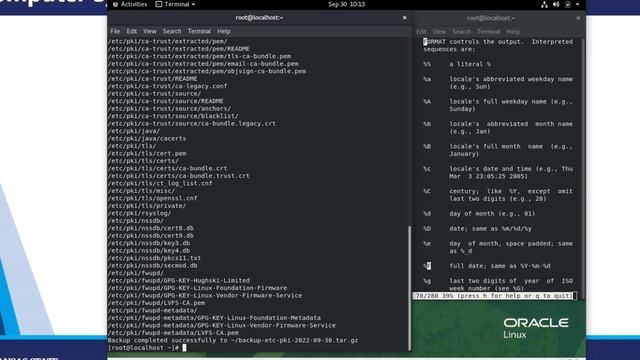
Task: Click the highlighted %F format entry in man page
Action: pyautogui.click(x=427, y=266)
